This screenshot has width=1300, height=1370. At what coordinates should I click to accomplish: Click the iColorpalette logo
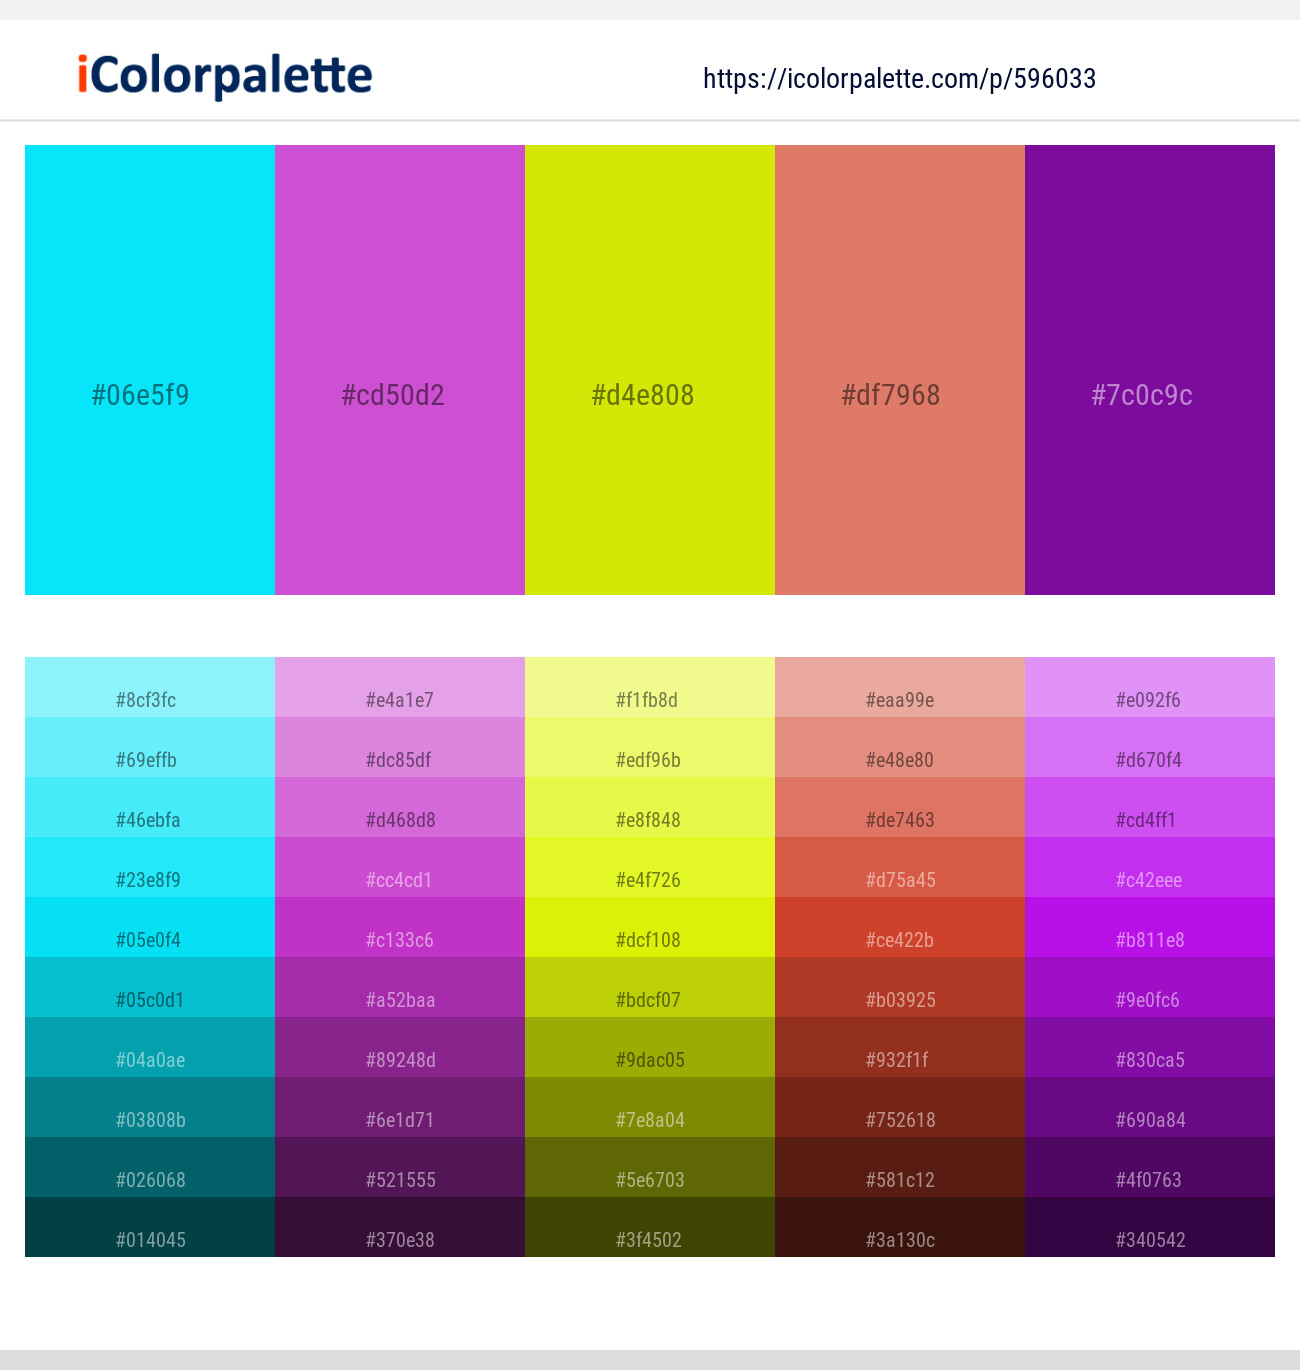225,76
